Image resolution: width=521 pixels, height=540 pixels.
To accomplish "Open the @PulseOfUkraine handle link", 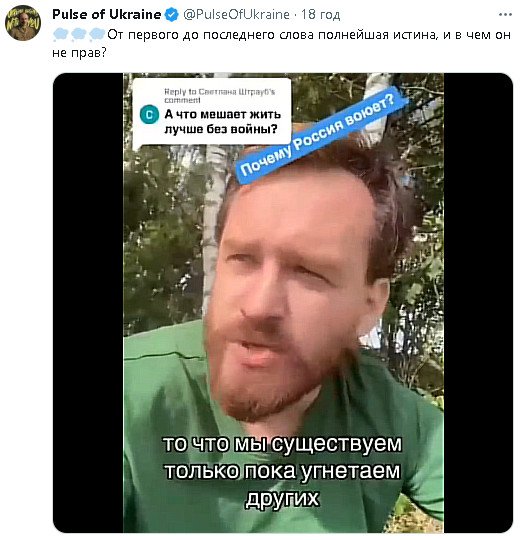I will point(236,14).
